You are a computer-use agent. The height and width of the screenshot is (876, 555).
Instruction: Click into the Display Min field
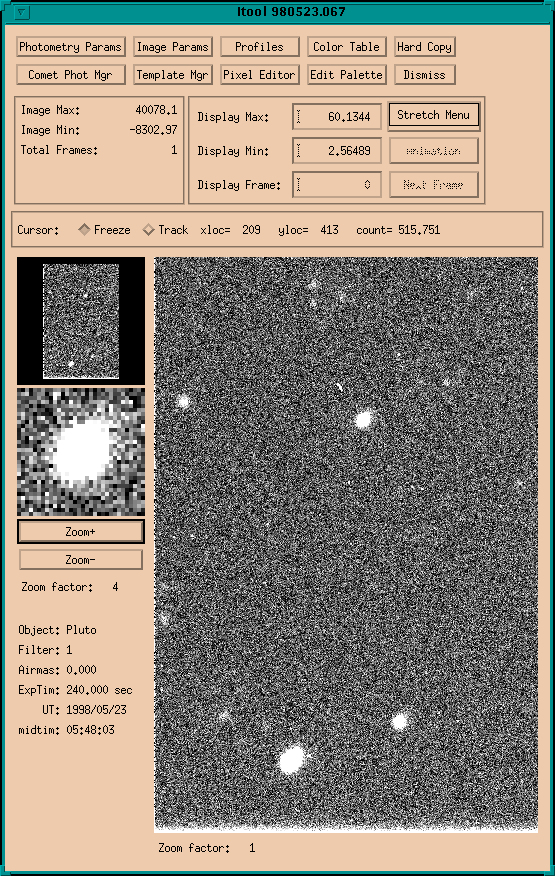[x=336, y=151]
